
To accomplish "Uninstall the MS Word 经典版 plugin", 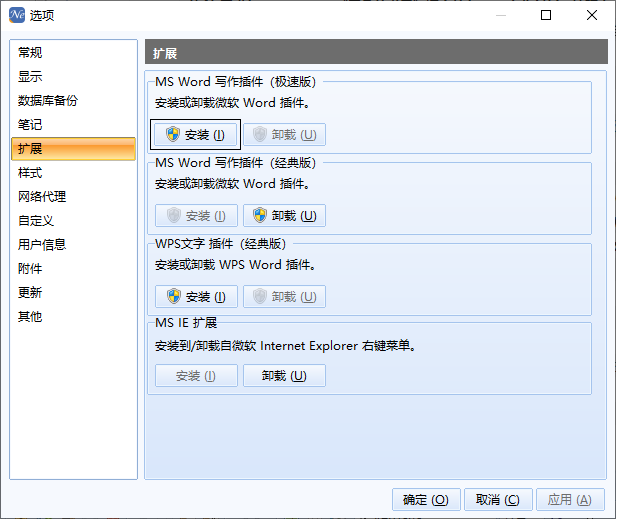I will (284, 215).
